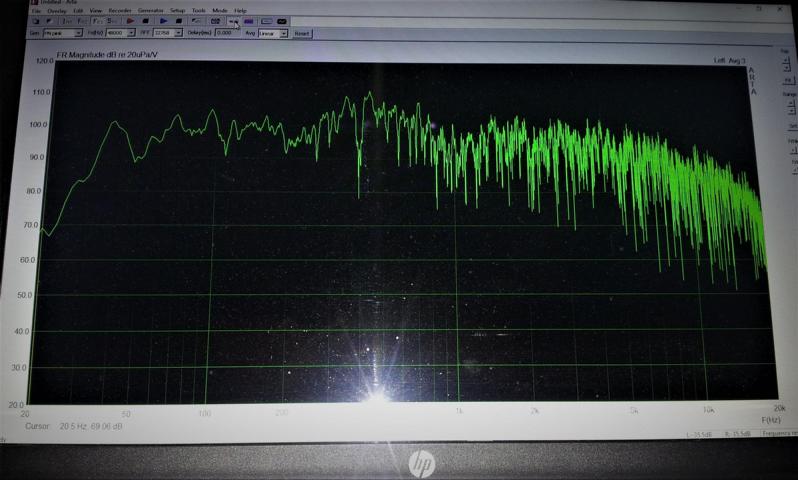This screenshot has width=798, height=480.
Task: Click the New file toolbar icon
Action: 36,21
